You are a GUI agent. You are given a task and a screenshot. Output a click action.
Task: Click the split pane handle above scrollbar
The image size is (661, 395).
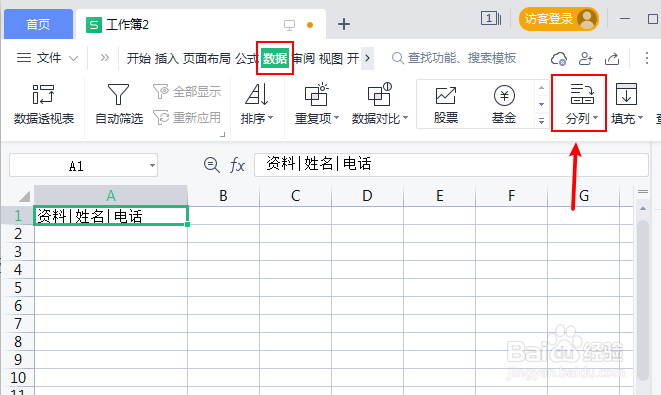(x=643, y=192)
